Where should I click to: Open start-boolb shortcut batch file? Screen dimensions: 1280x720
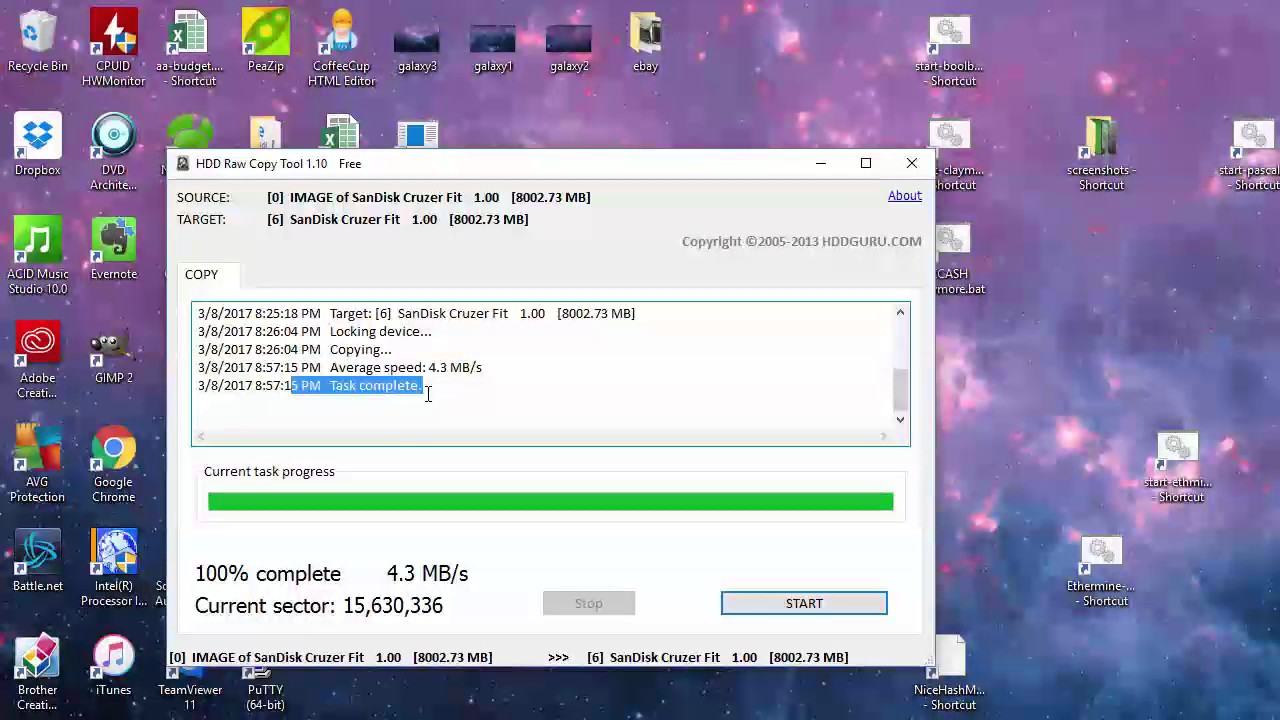(x=949, y=47)
